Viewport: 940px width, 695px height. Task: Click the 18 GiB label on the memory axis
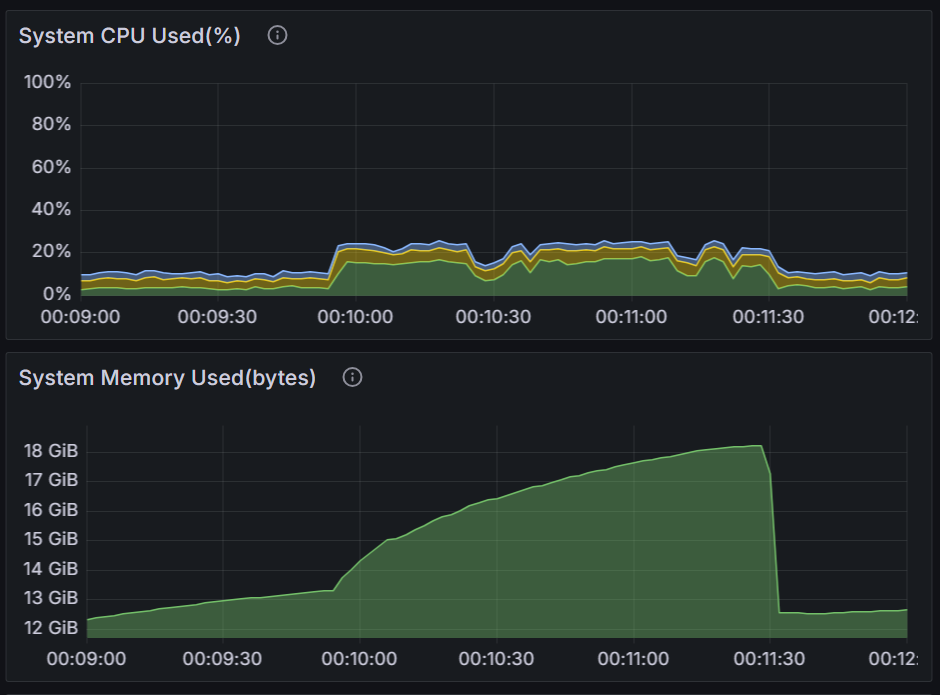click(51, 451)
